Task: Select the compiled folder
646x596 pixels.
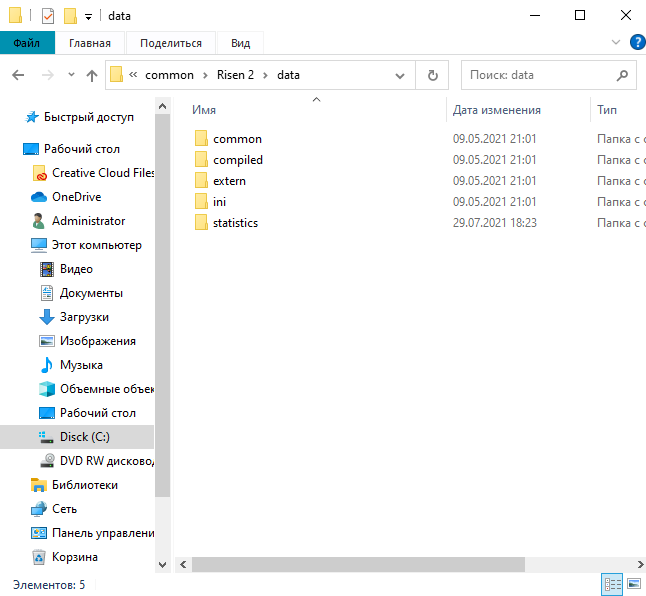Action: click(238, 160)
